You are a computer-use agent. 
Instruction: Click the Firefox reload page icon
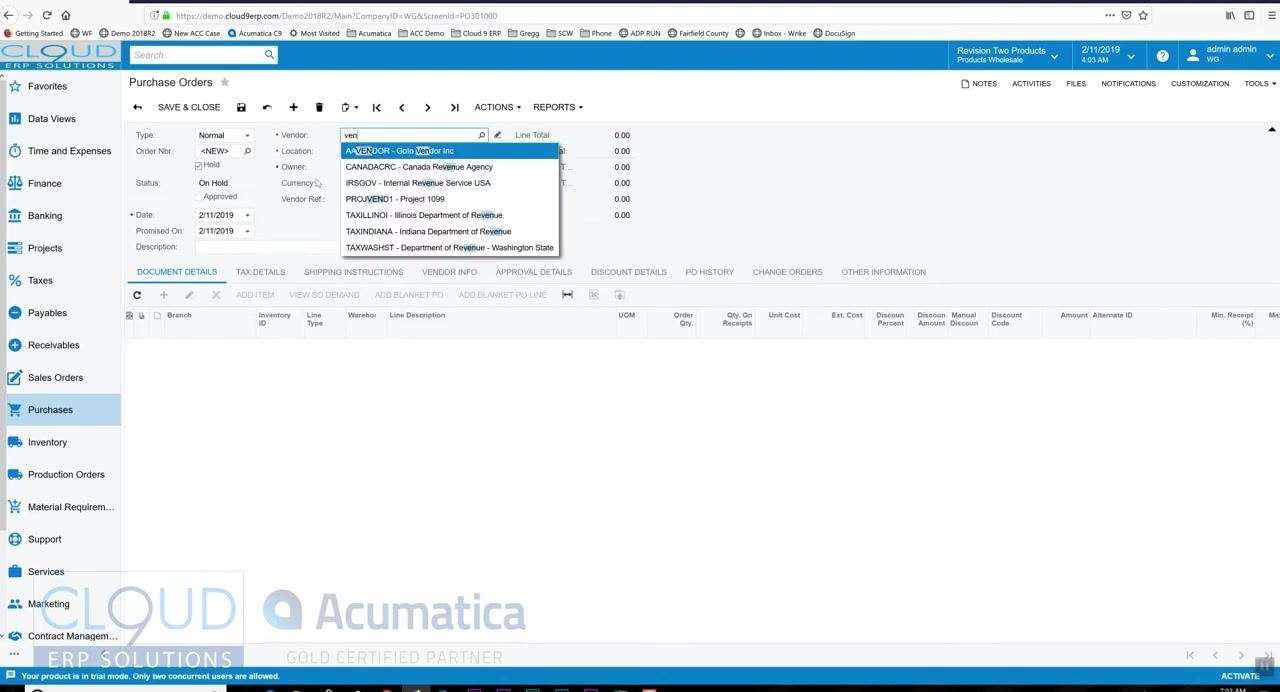47,15
